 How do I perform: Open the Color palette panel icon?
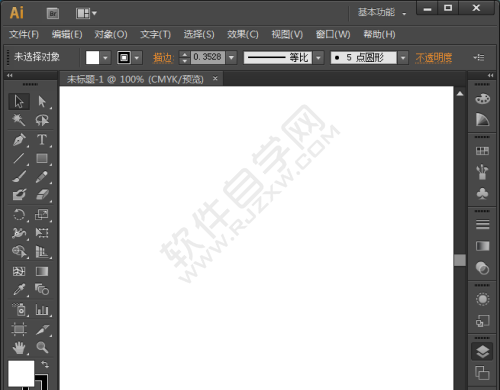click(482, 99)
